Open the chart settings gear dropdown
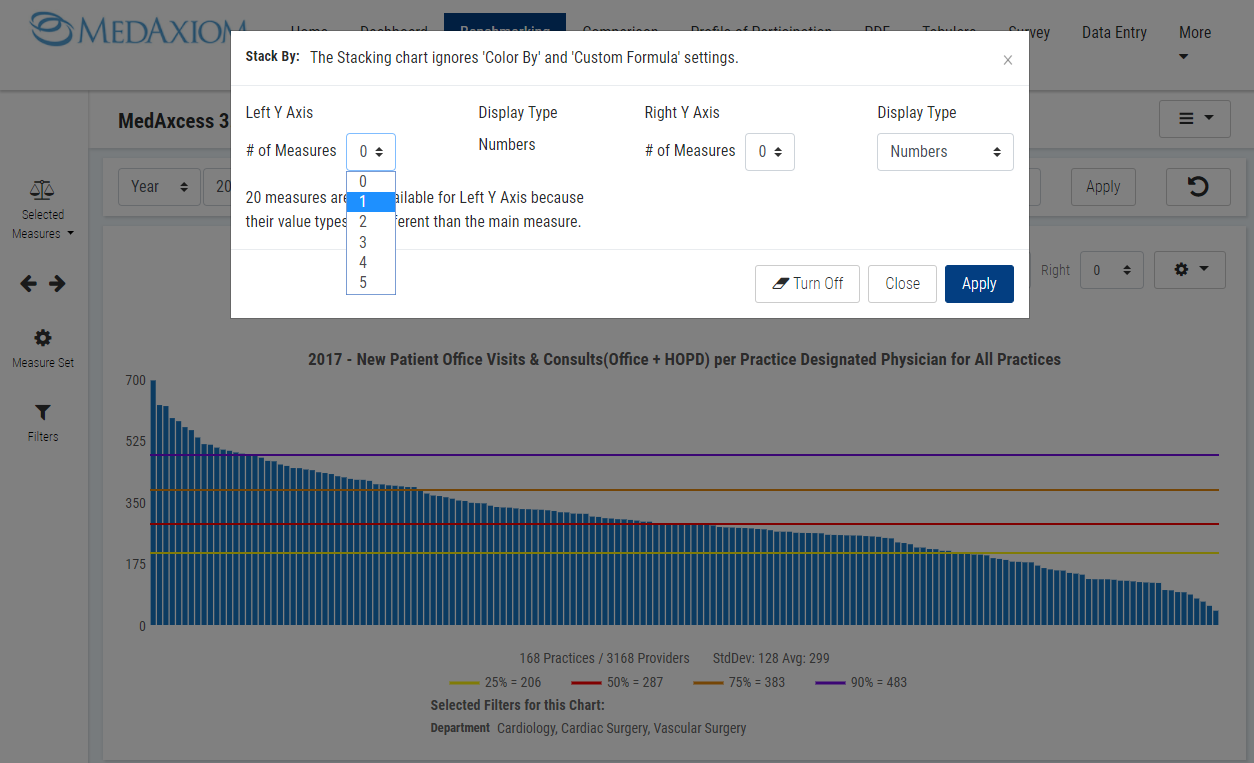This screenshot has width=1254, height=763. (x=1189, y=270)
